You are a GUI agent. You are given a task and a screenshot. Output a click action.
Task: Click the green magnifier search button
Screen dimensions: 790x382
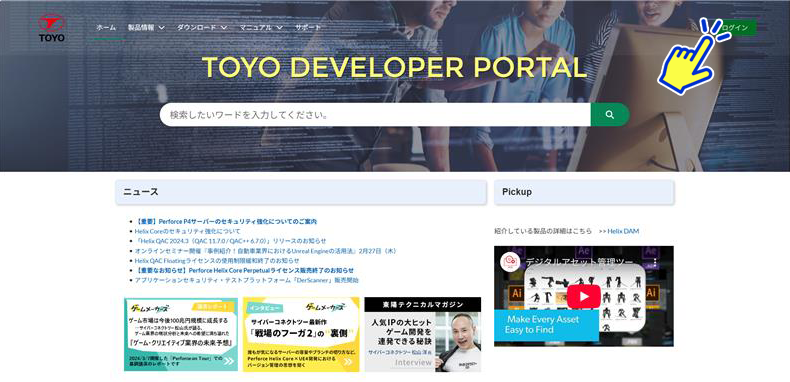610,115
